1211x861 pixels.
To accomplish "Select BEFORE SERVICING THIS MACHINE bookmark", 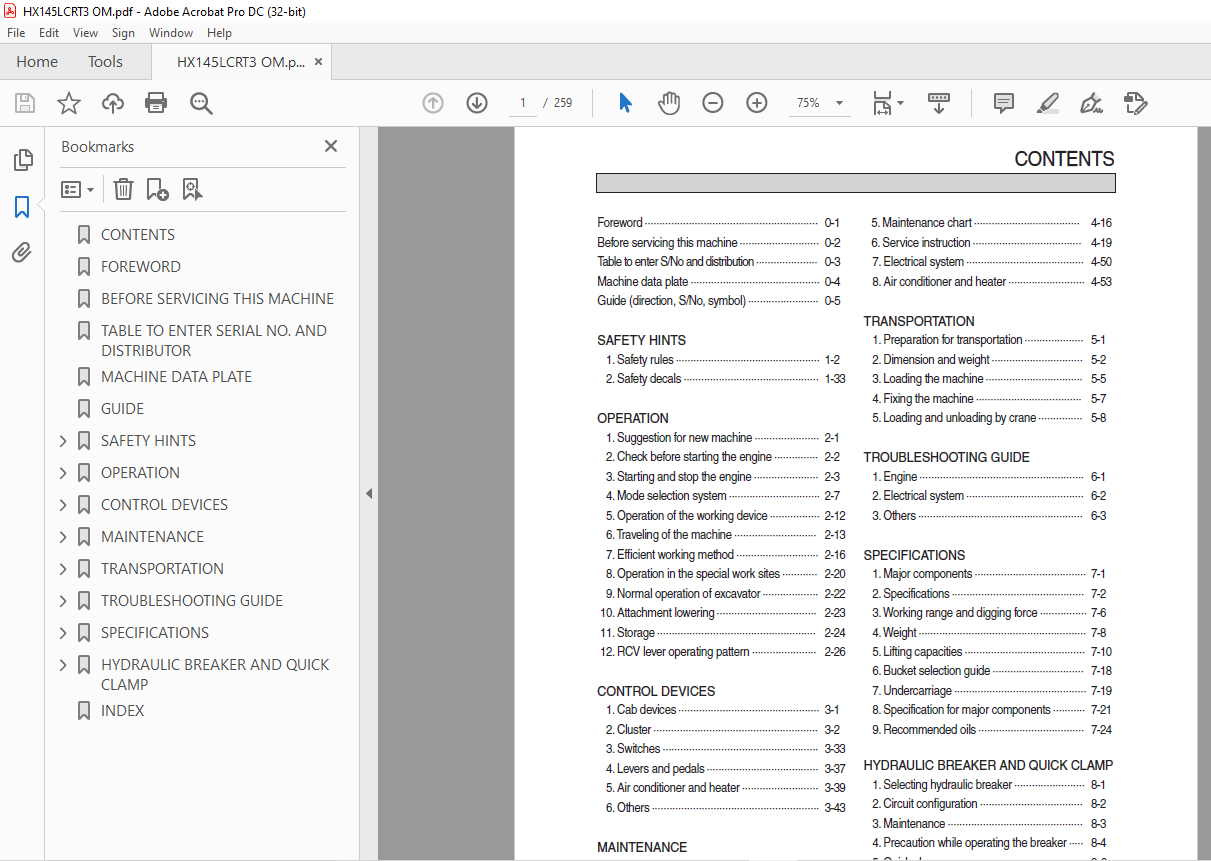I will (217, 299).
